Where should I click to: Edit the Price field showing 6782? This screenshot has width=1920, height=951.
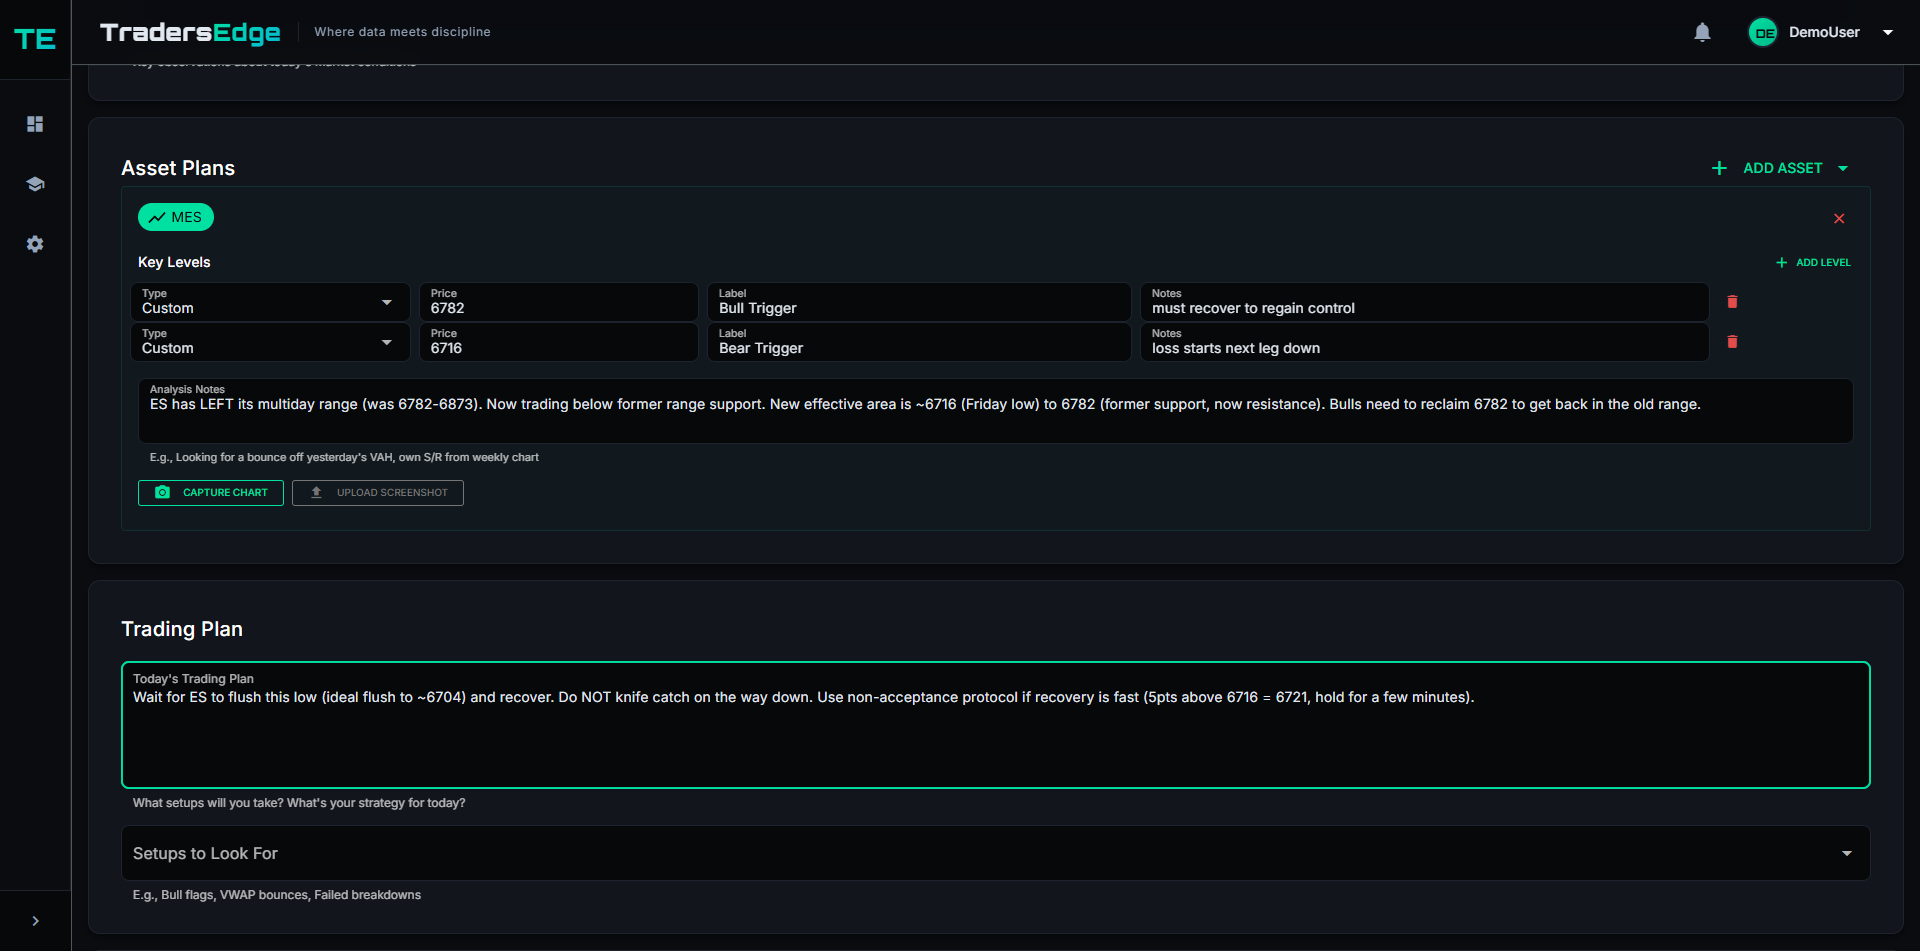click(x=558, y=302)
